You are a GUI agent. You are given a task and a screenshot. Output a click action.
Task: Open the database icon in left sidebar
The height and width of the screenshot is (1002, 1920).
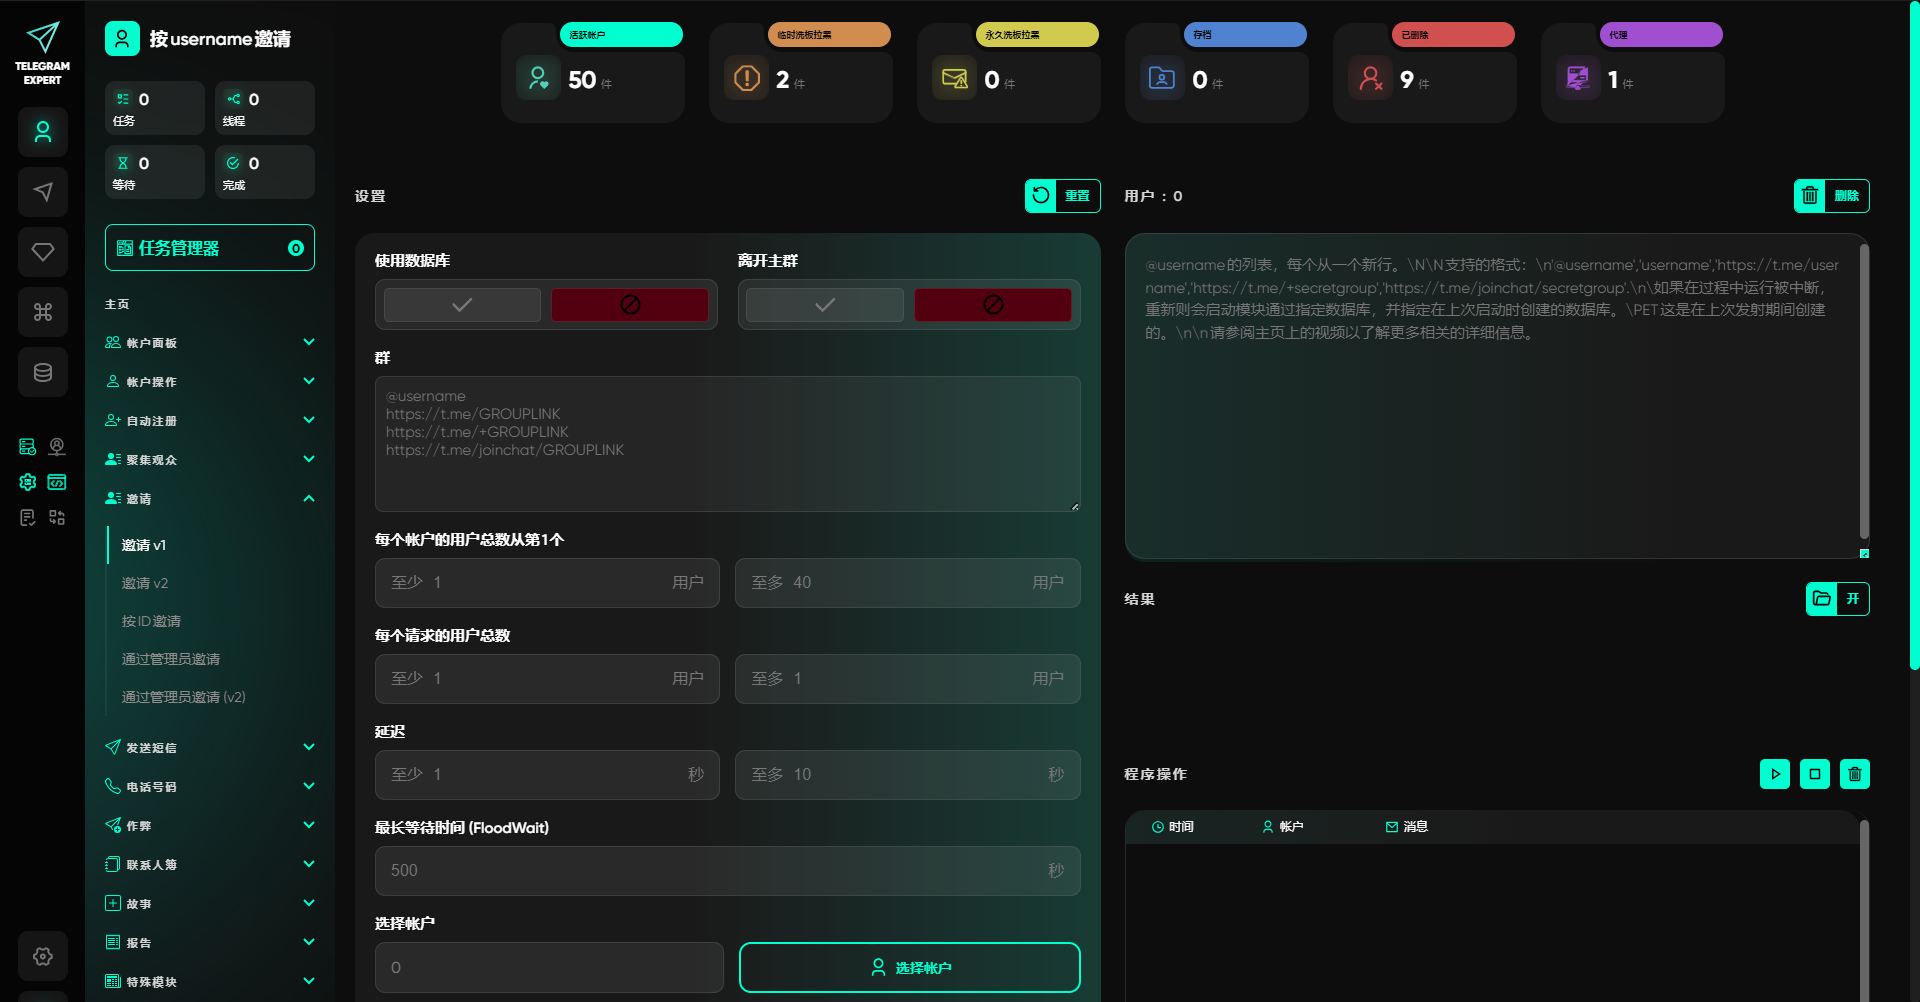tap(43, 372)
